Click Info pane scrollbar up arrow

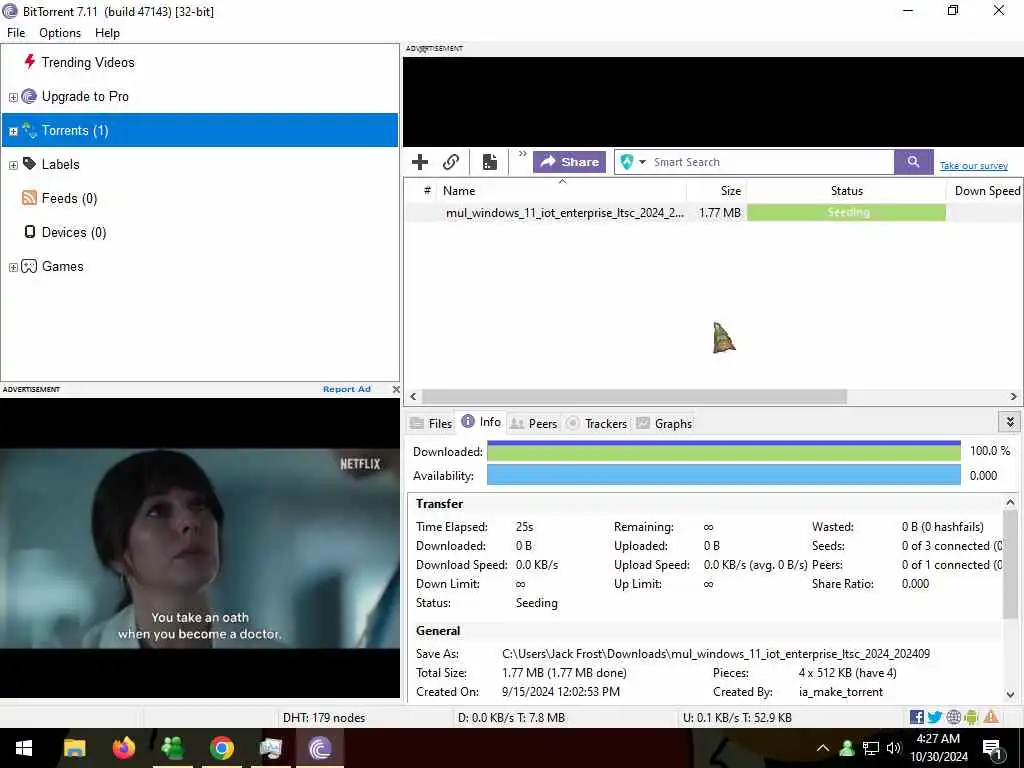pyautogui.click(x=1010, y=502)
